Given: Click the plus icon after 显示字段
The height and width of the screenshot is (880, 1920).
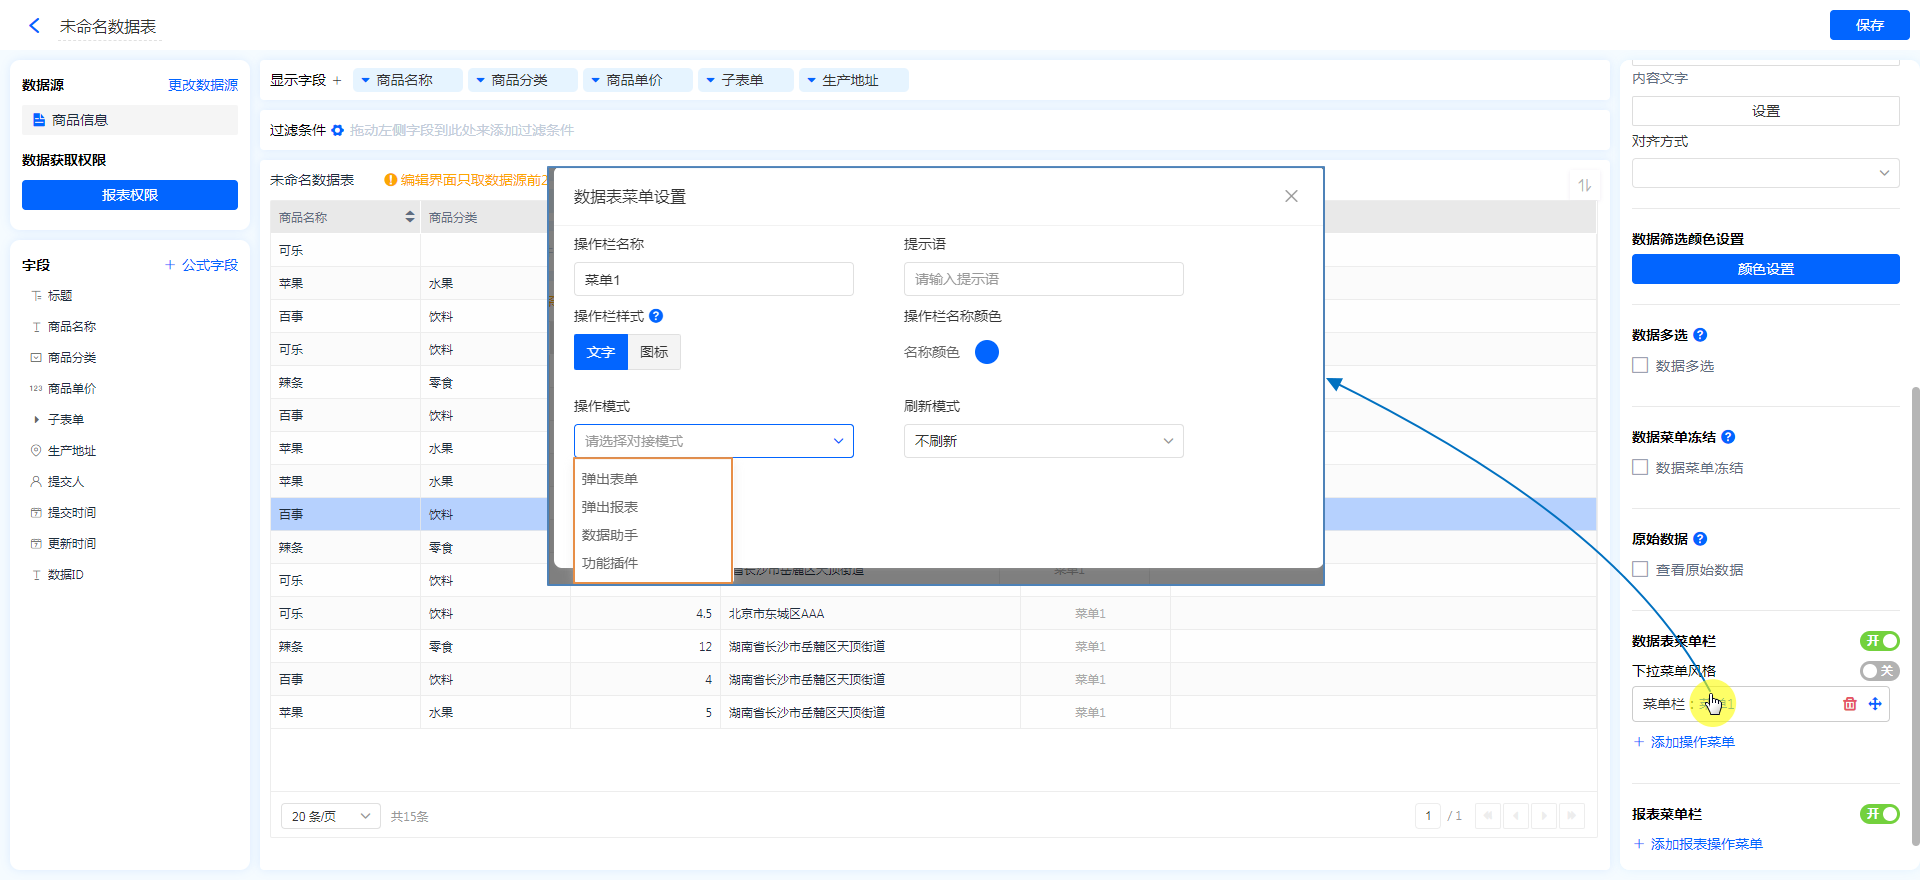Looking at the screenshot, I should [337, 80].
